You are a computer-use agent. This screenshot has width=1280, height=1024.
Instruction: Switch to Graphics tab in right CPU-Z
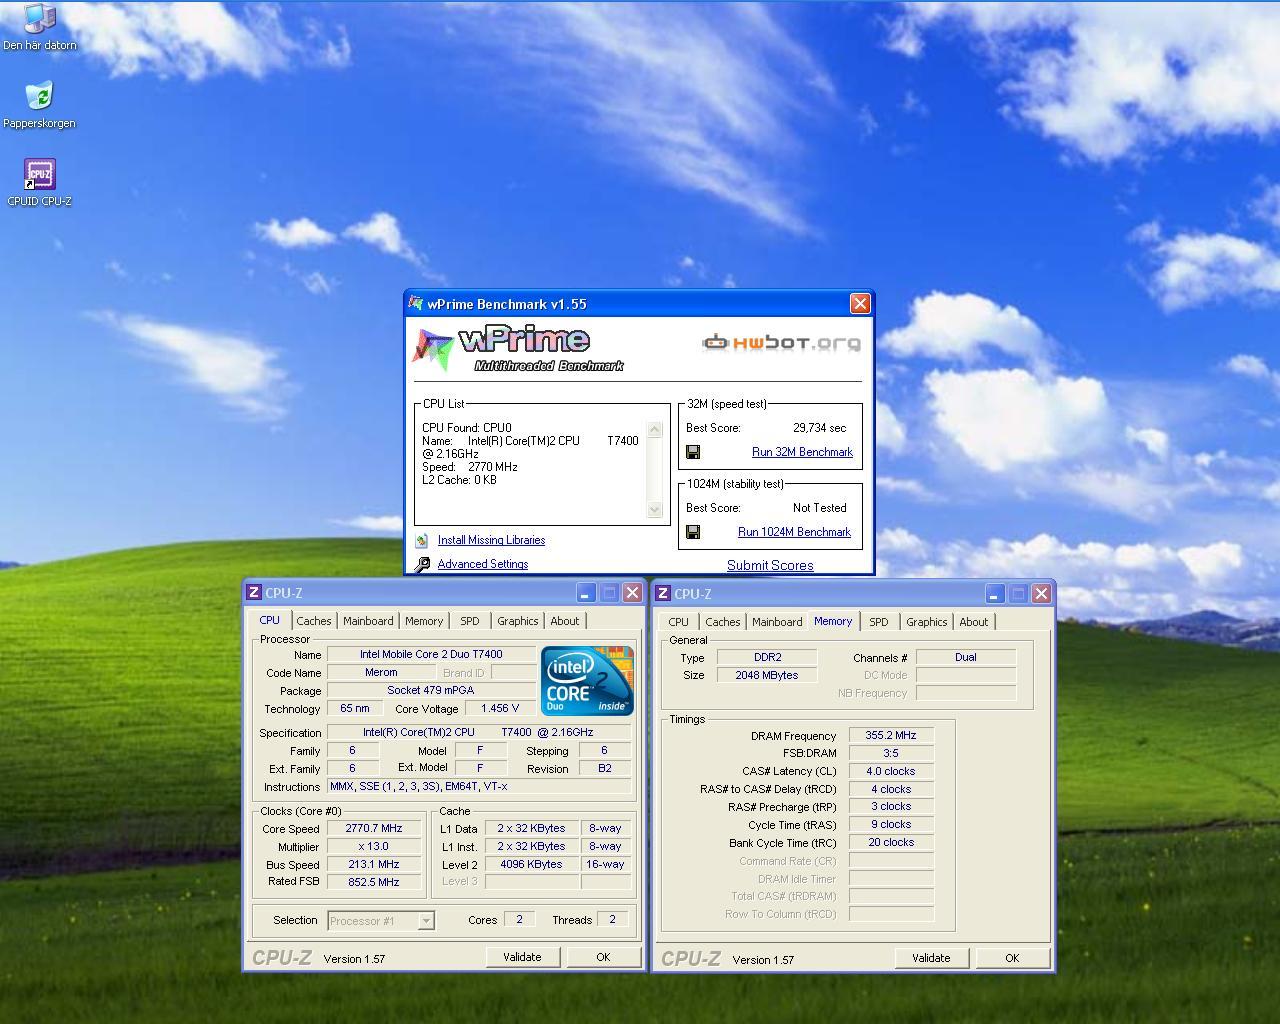click(x=927, y=622)
